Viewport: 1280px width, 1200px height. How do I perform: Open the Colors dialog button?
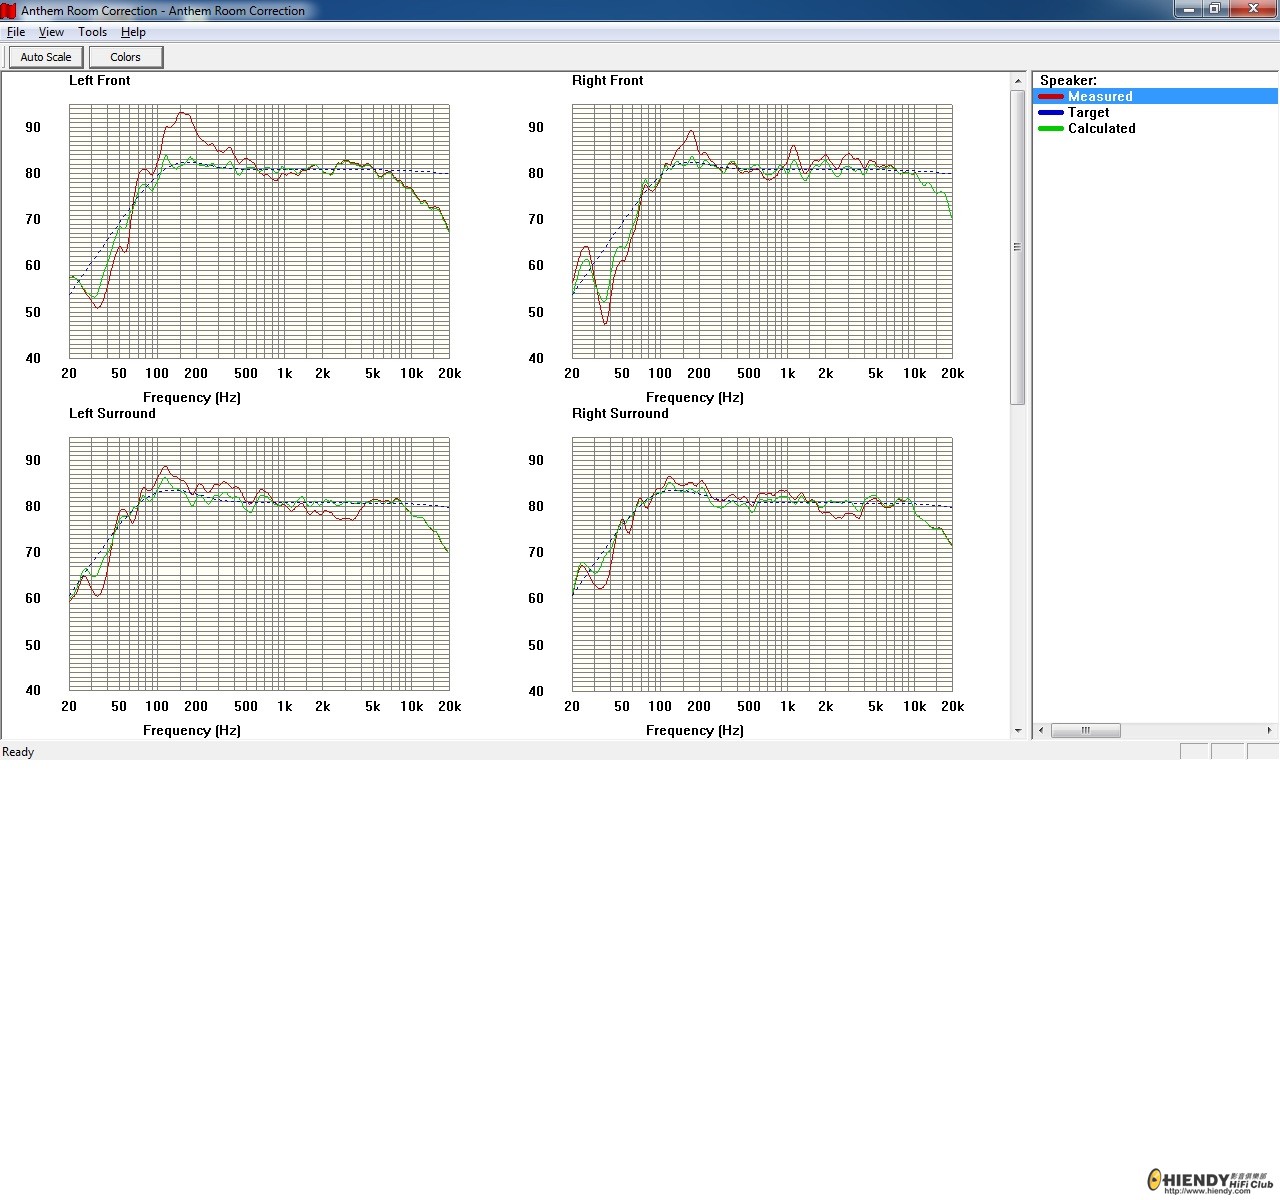click(125, 57)
